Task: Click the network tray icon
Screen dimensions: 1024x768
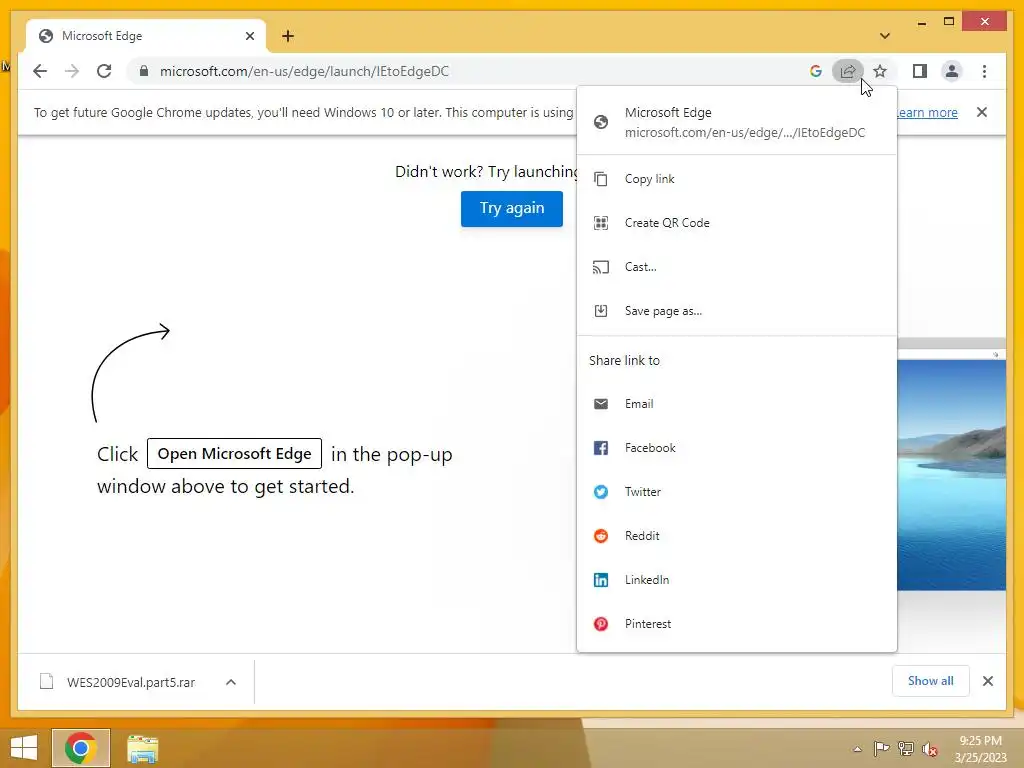Action: [x=906, y=749]
